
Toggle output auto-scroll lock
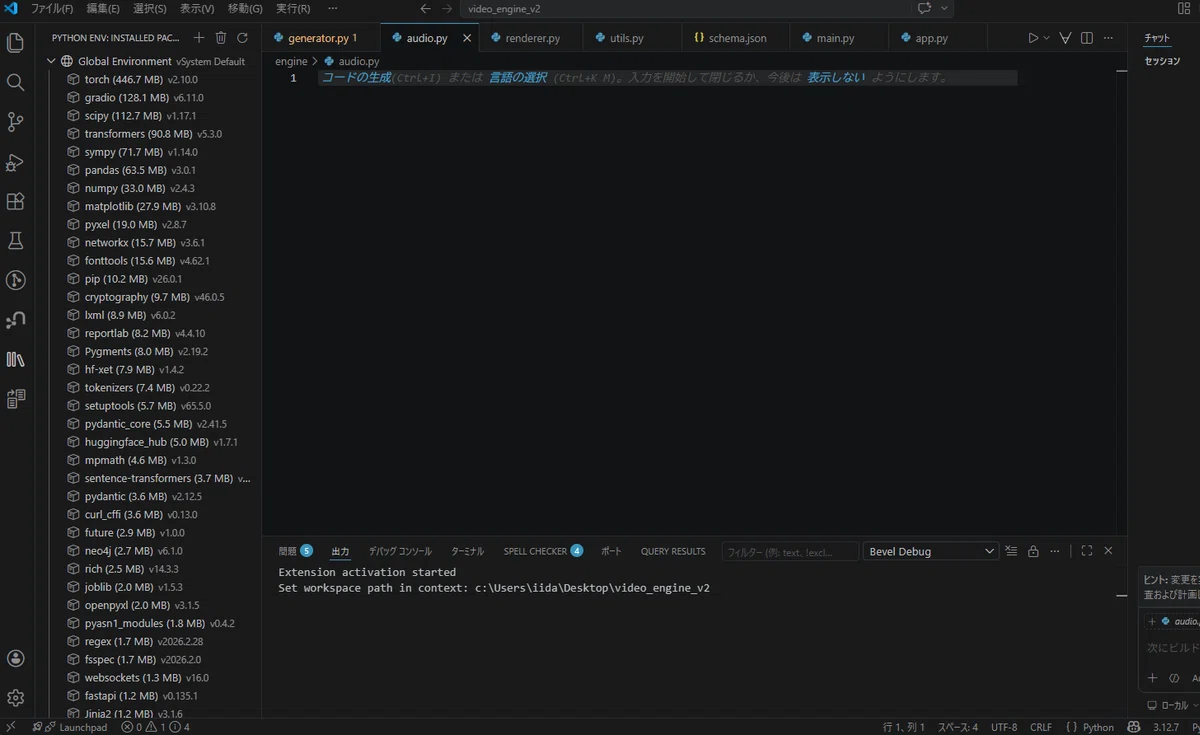pos(1033,551)
